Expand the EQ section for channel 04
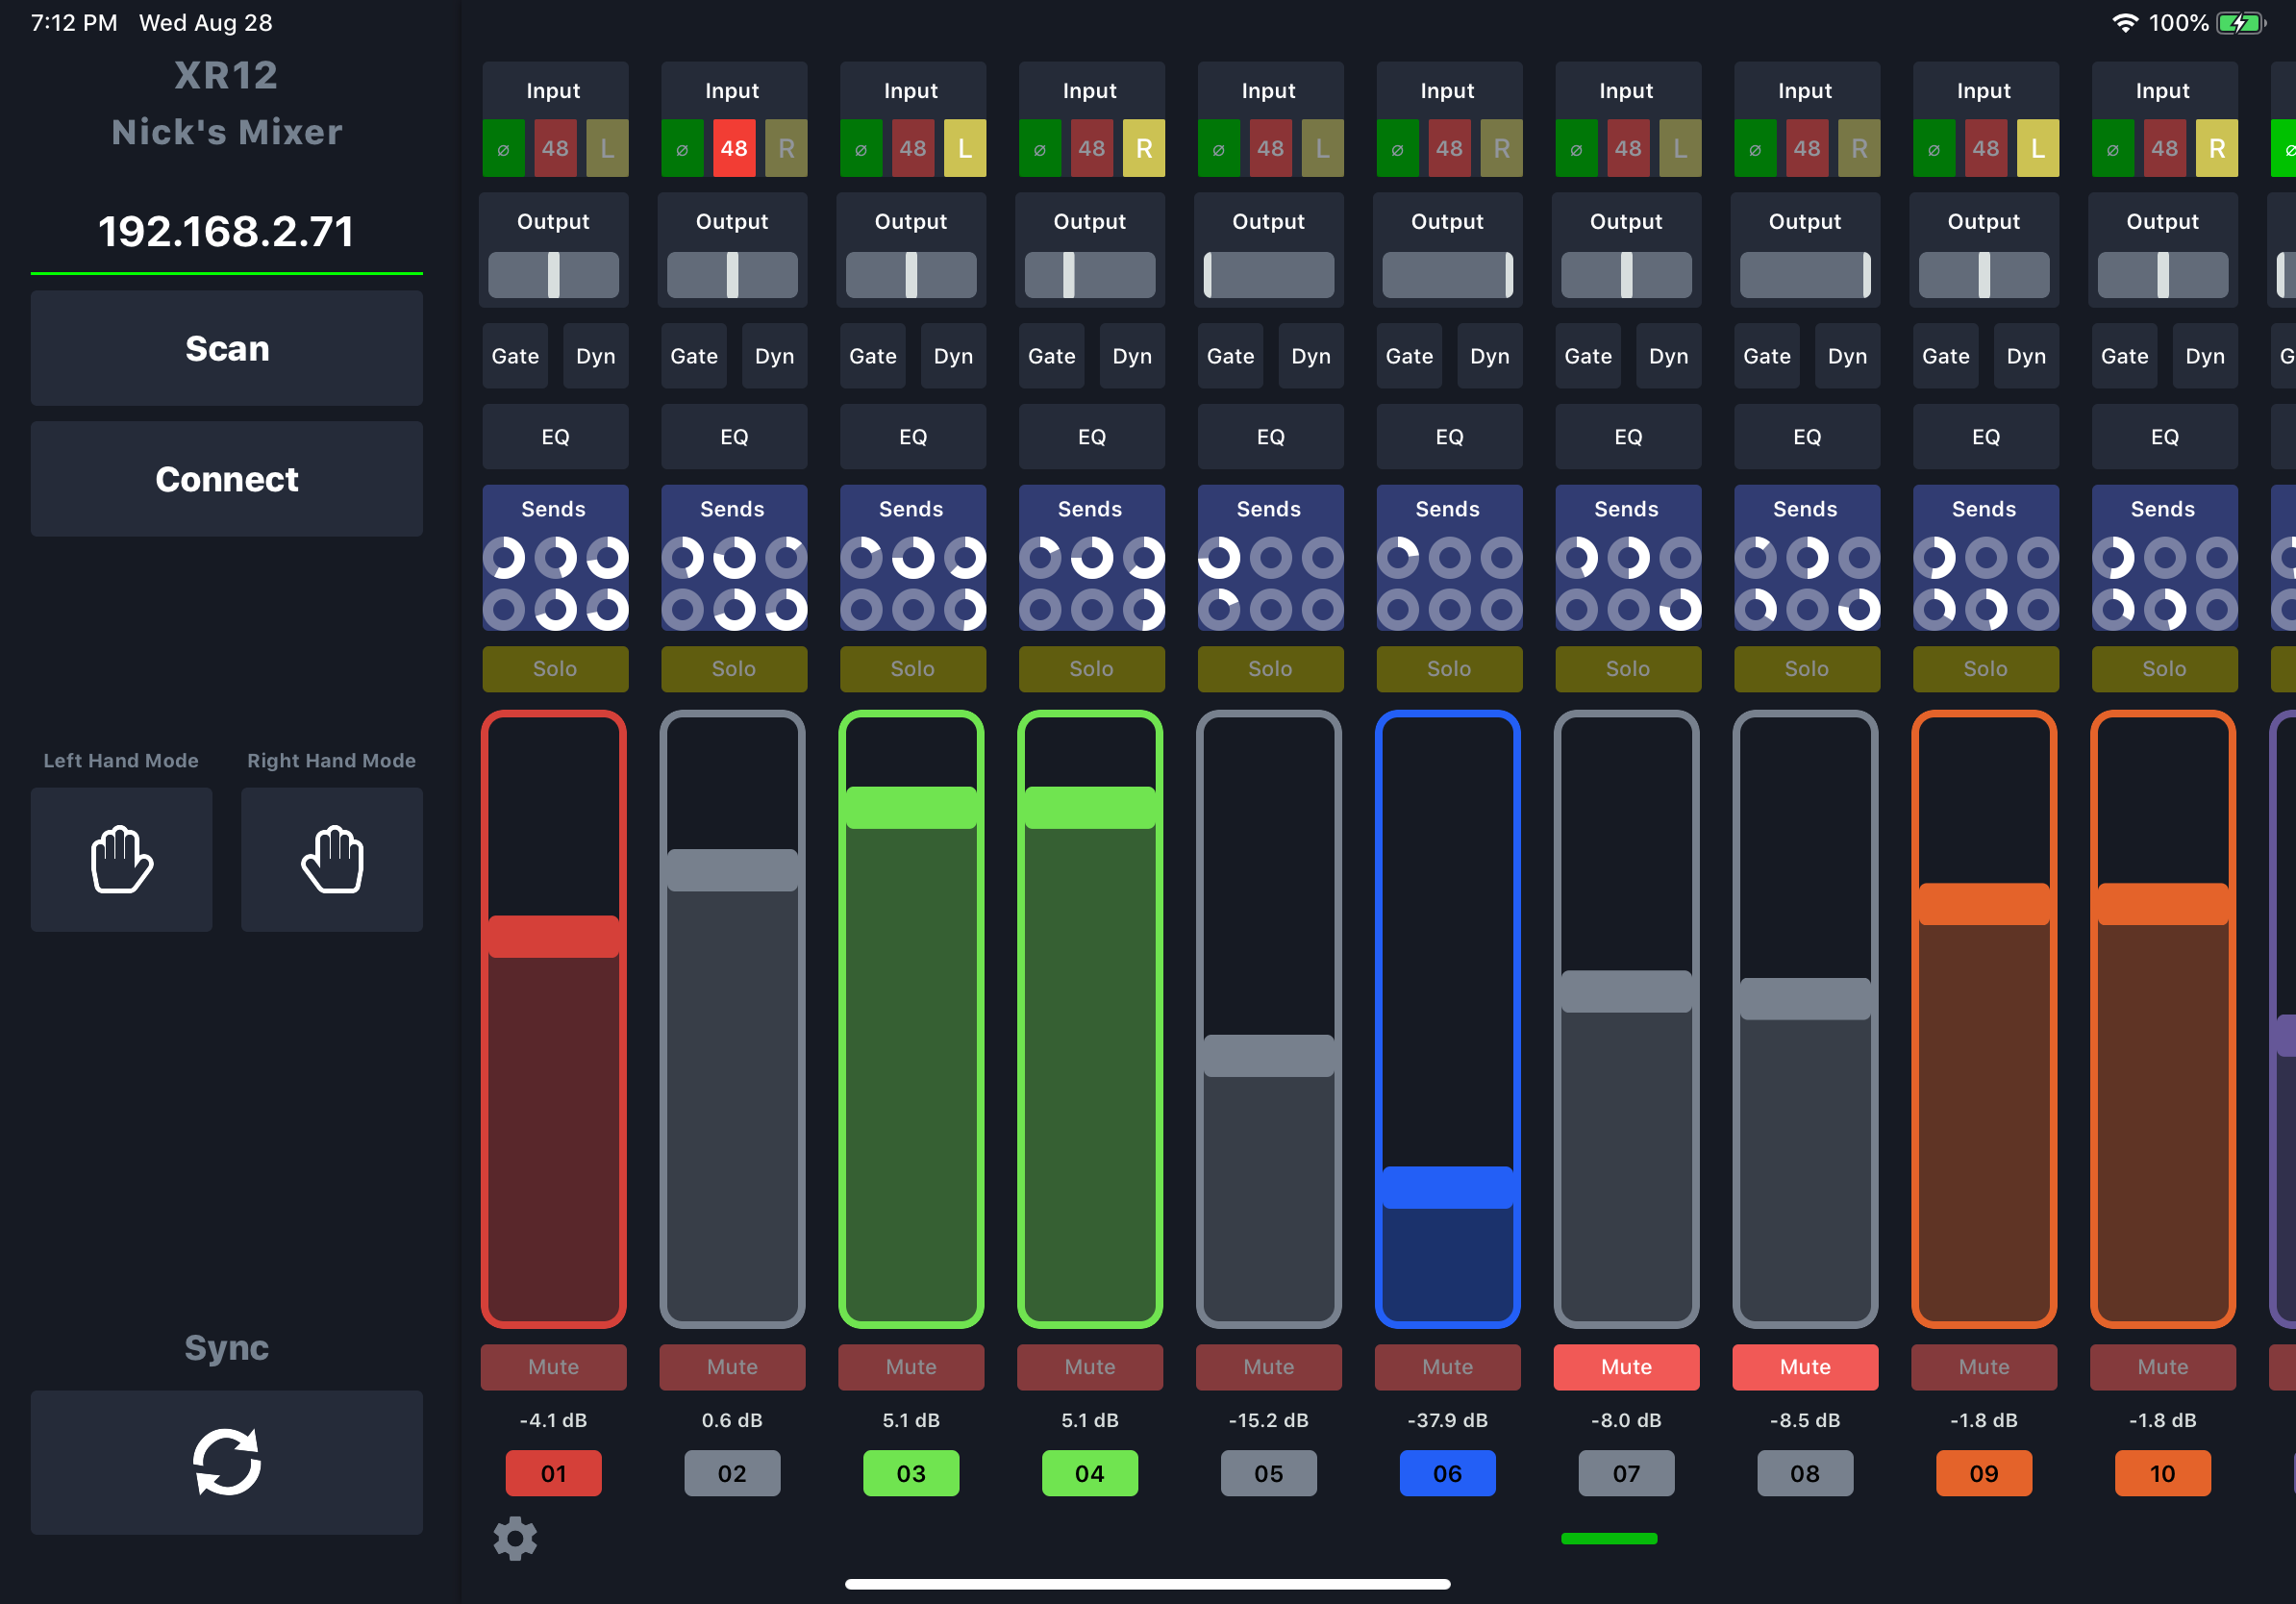Viewport: 2296px width, 1604px height. click(x=1091, y=437)
